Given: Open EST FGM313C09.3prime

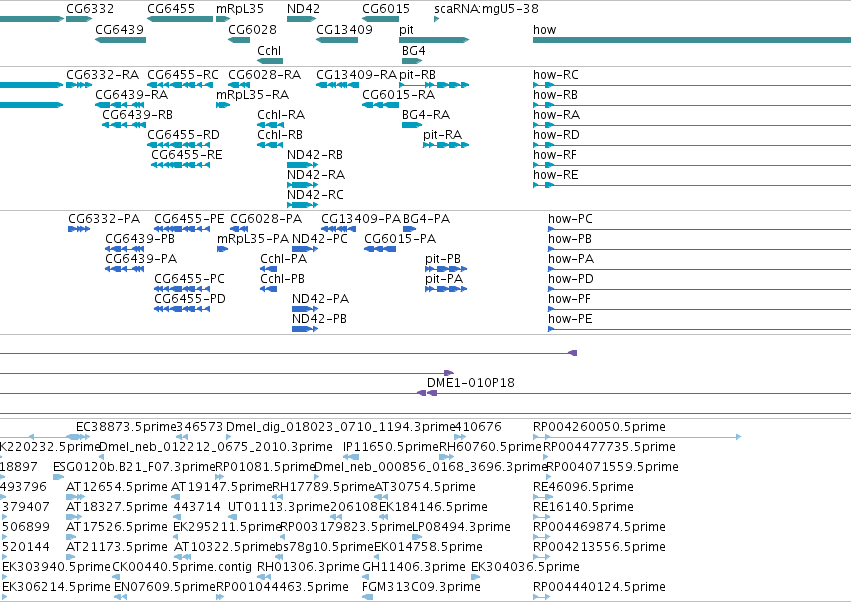Looking at the screenshot, I should (421, 587).
